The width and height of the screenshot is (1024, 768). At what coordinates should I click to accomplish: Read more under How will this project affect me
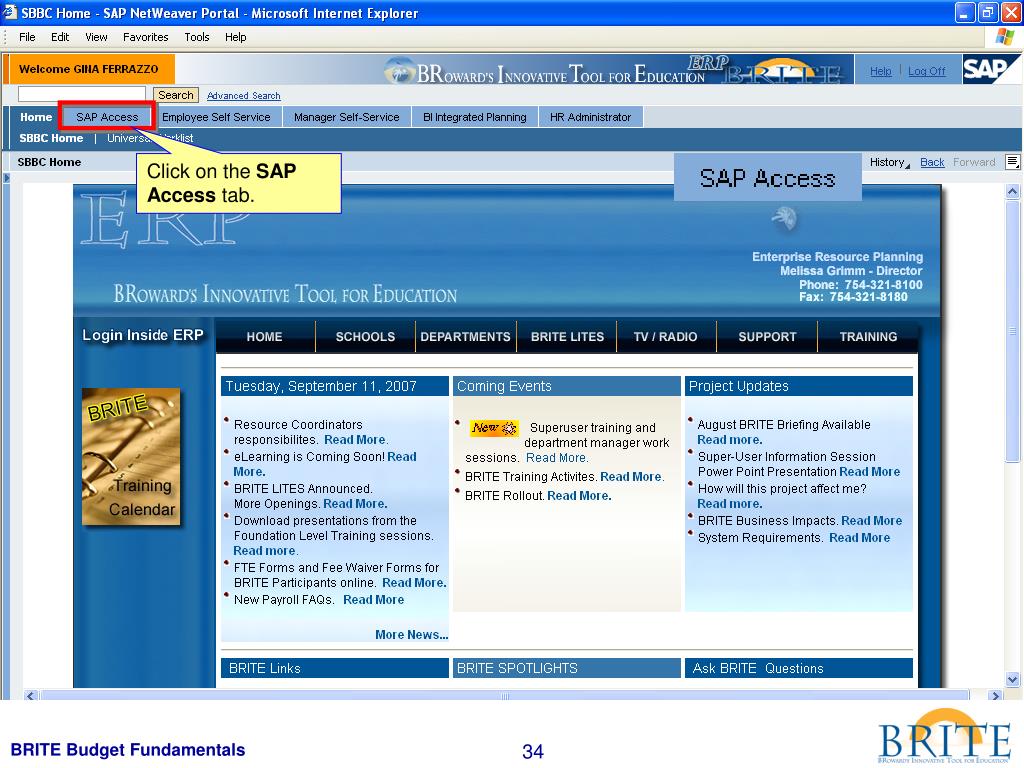coord(729,504)
